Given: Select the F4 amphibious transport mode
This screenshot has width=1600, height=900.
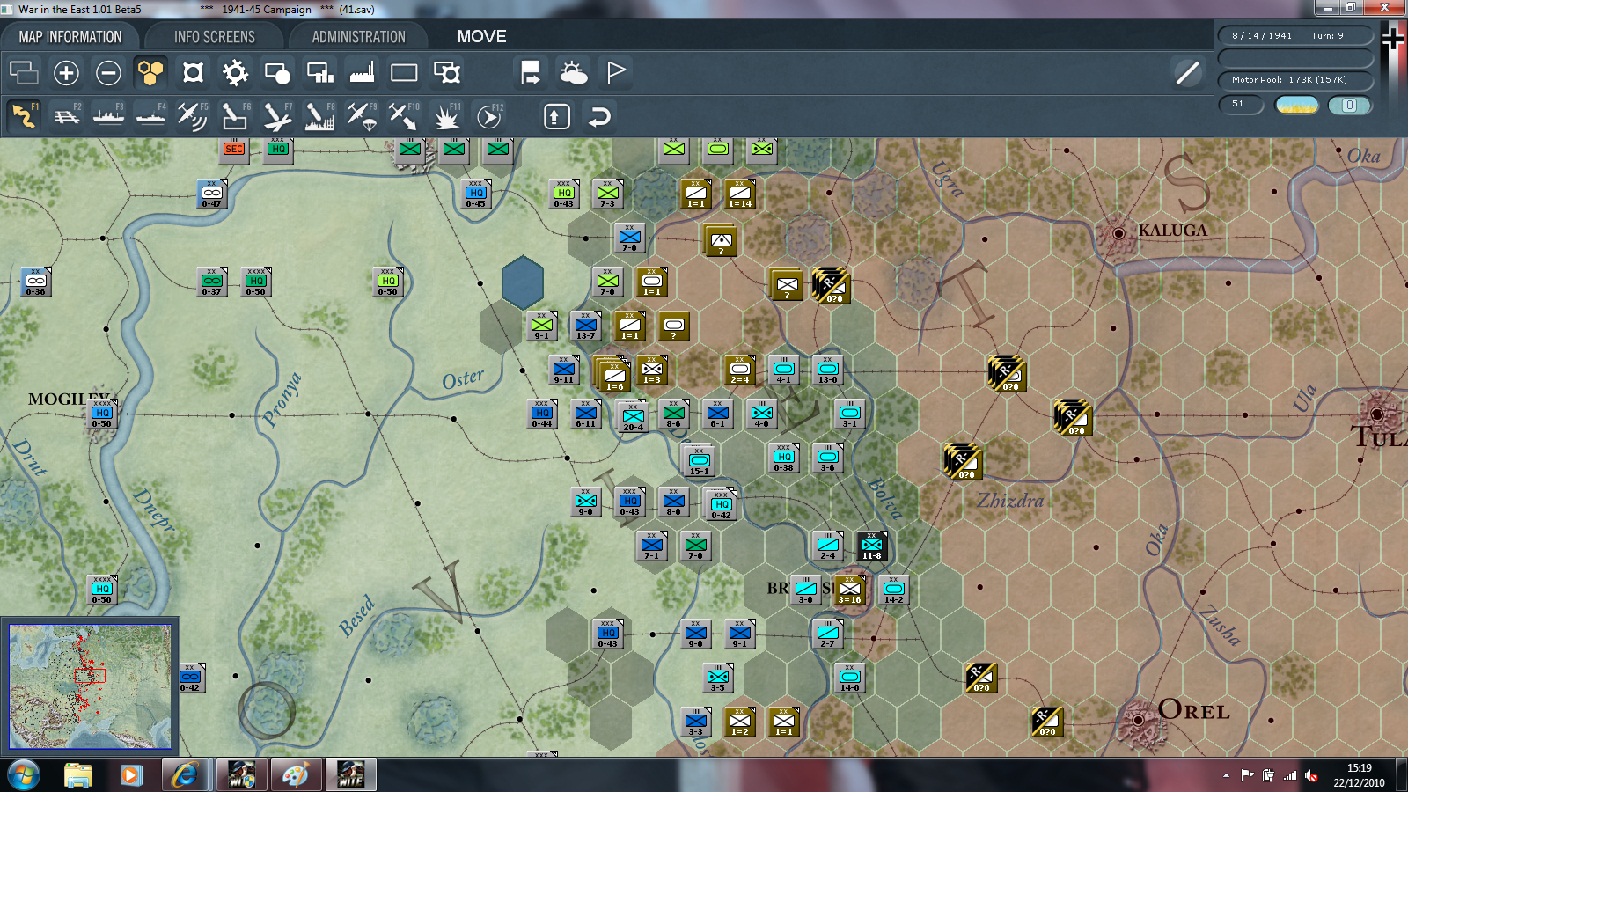Looking at the screenshot, I should pos(150,116).
